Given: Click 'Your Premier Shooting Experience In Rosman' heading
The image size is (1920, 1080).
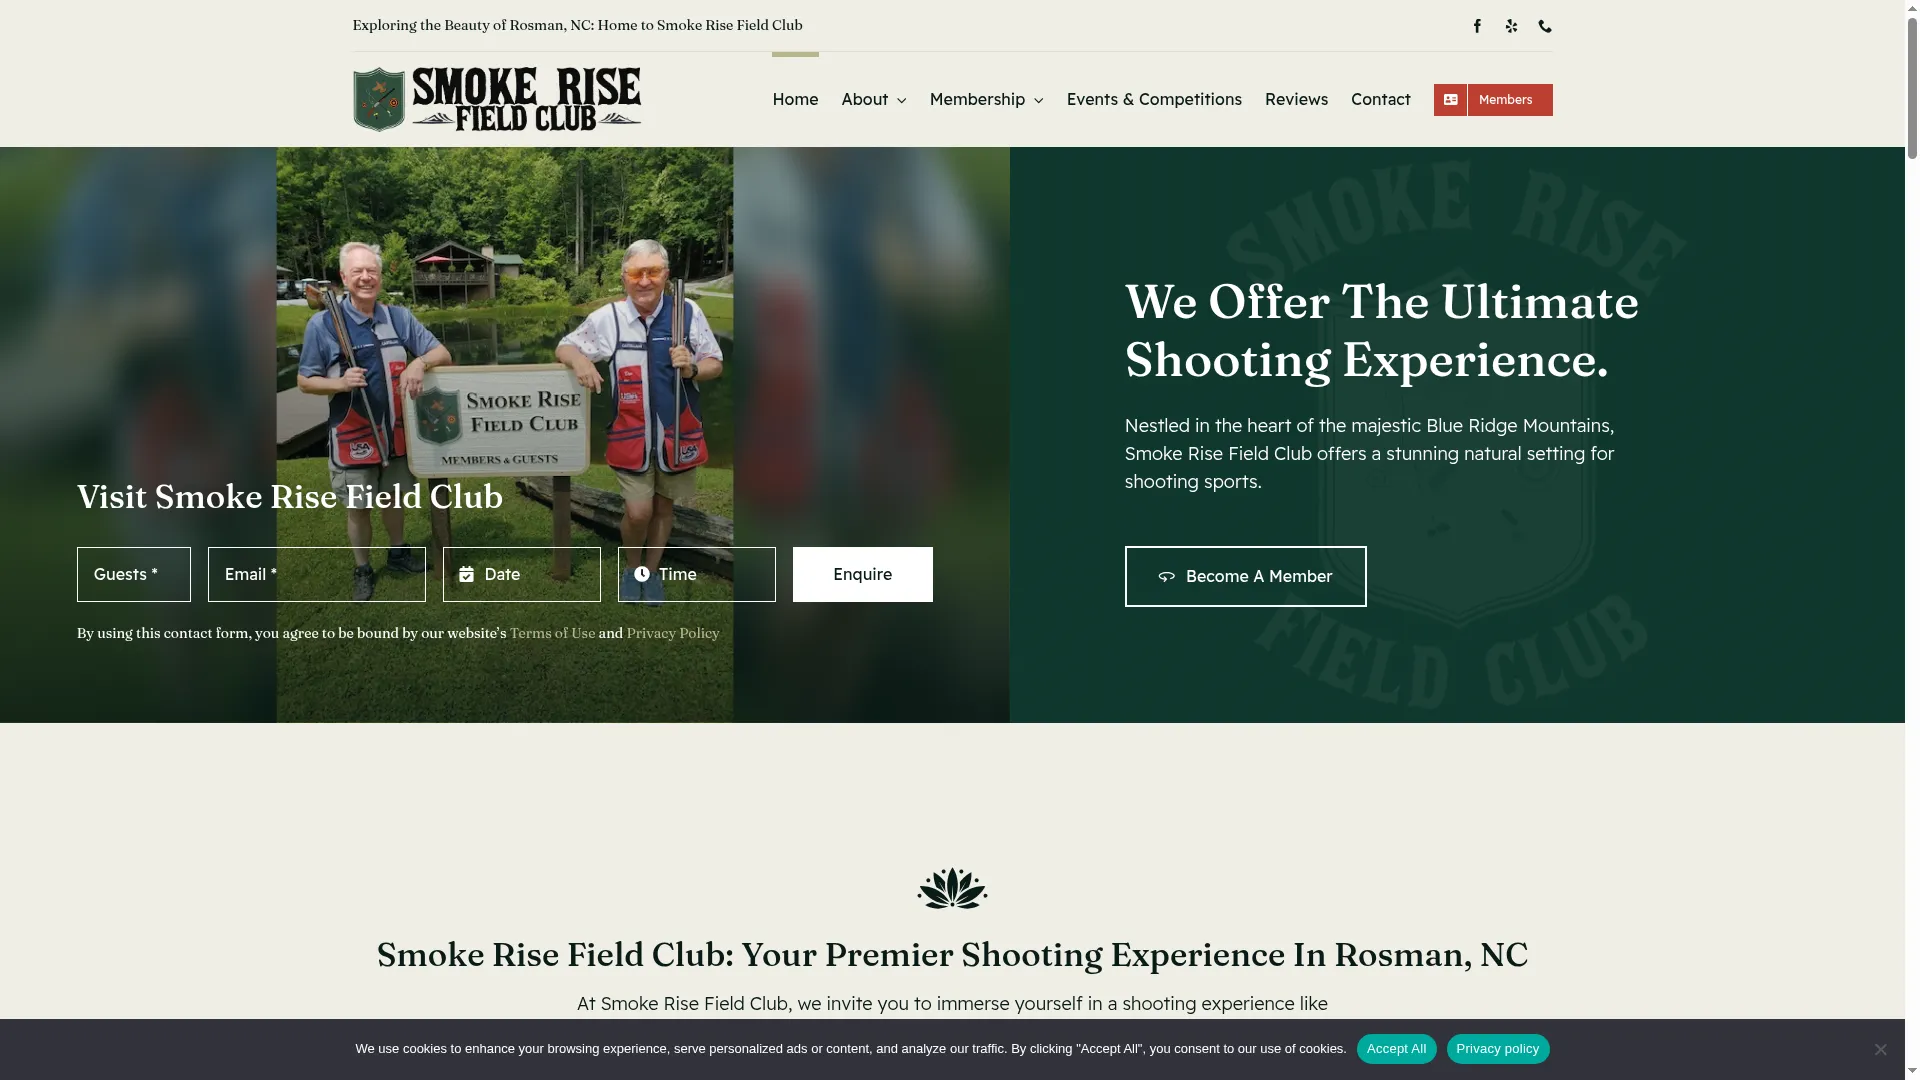Looking at the screenshot, I should [952, 955].
